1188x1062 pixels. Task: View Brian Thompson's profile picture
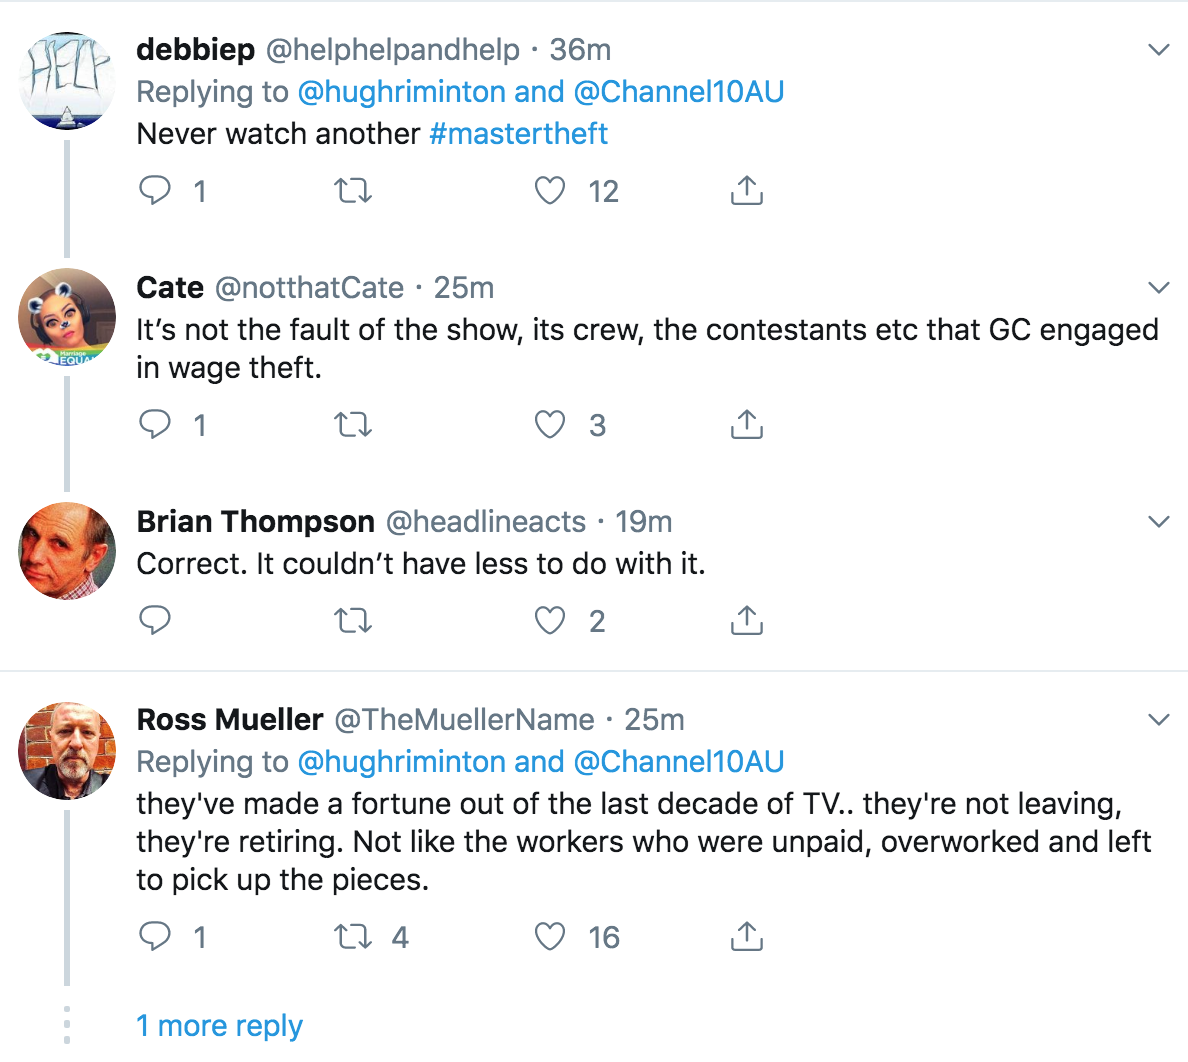click(67, 551)
